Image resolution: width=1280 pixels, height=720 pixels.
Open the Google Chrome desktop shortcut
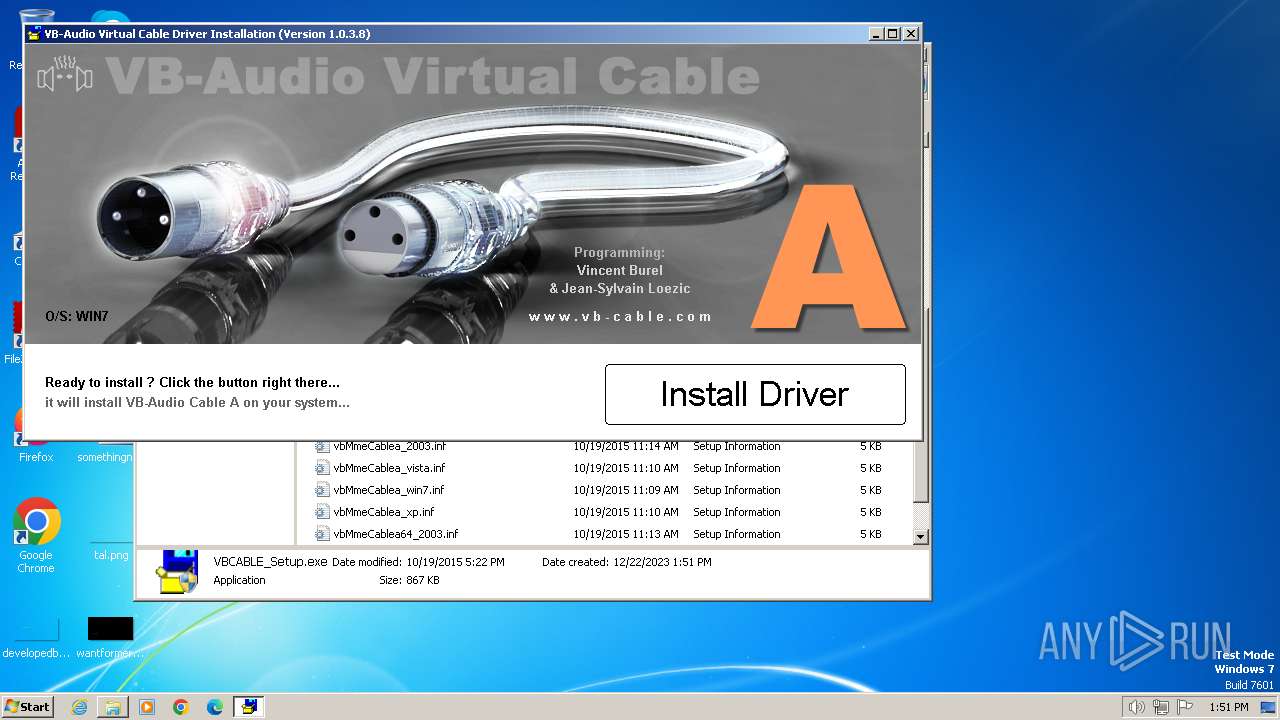(36, 537)
